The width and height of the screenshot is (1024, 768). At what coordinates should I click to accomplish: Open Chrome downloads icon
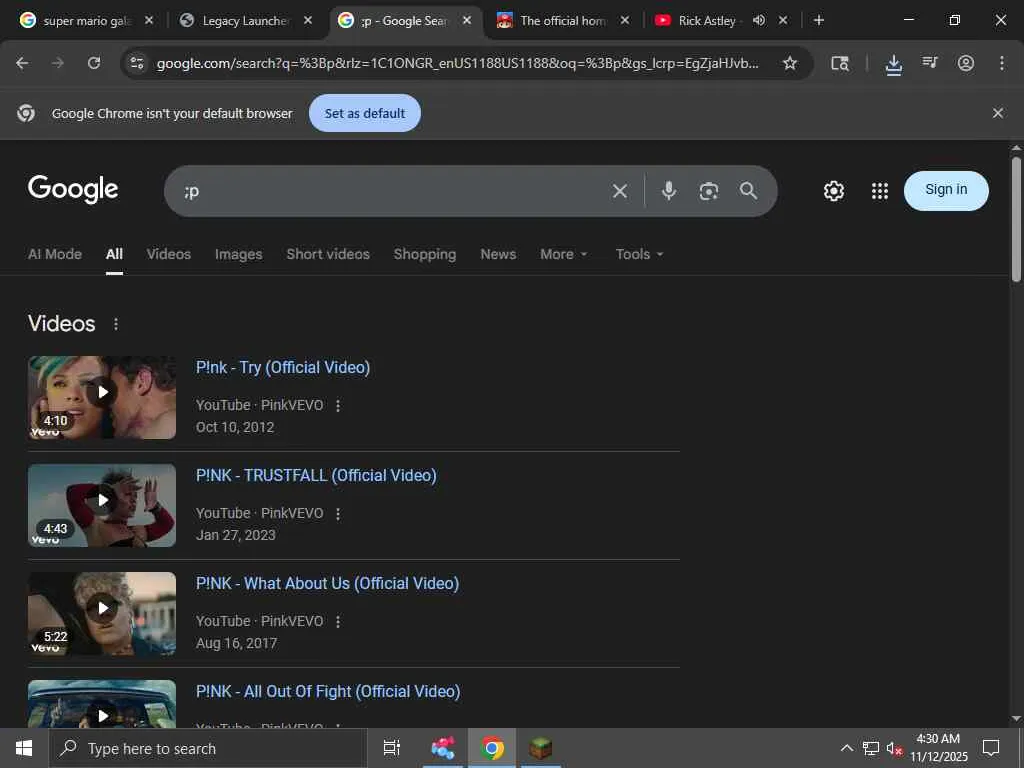[893, 64]
